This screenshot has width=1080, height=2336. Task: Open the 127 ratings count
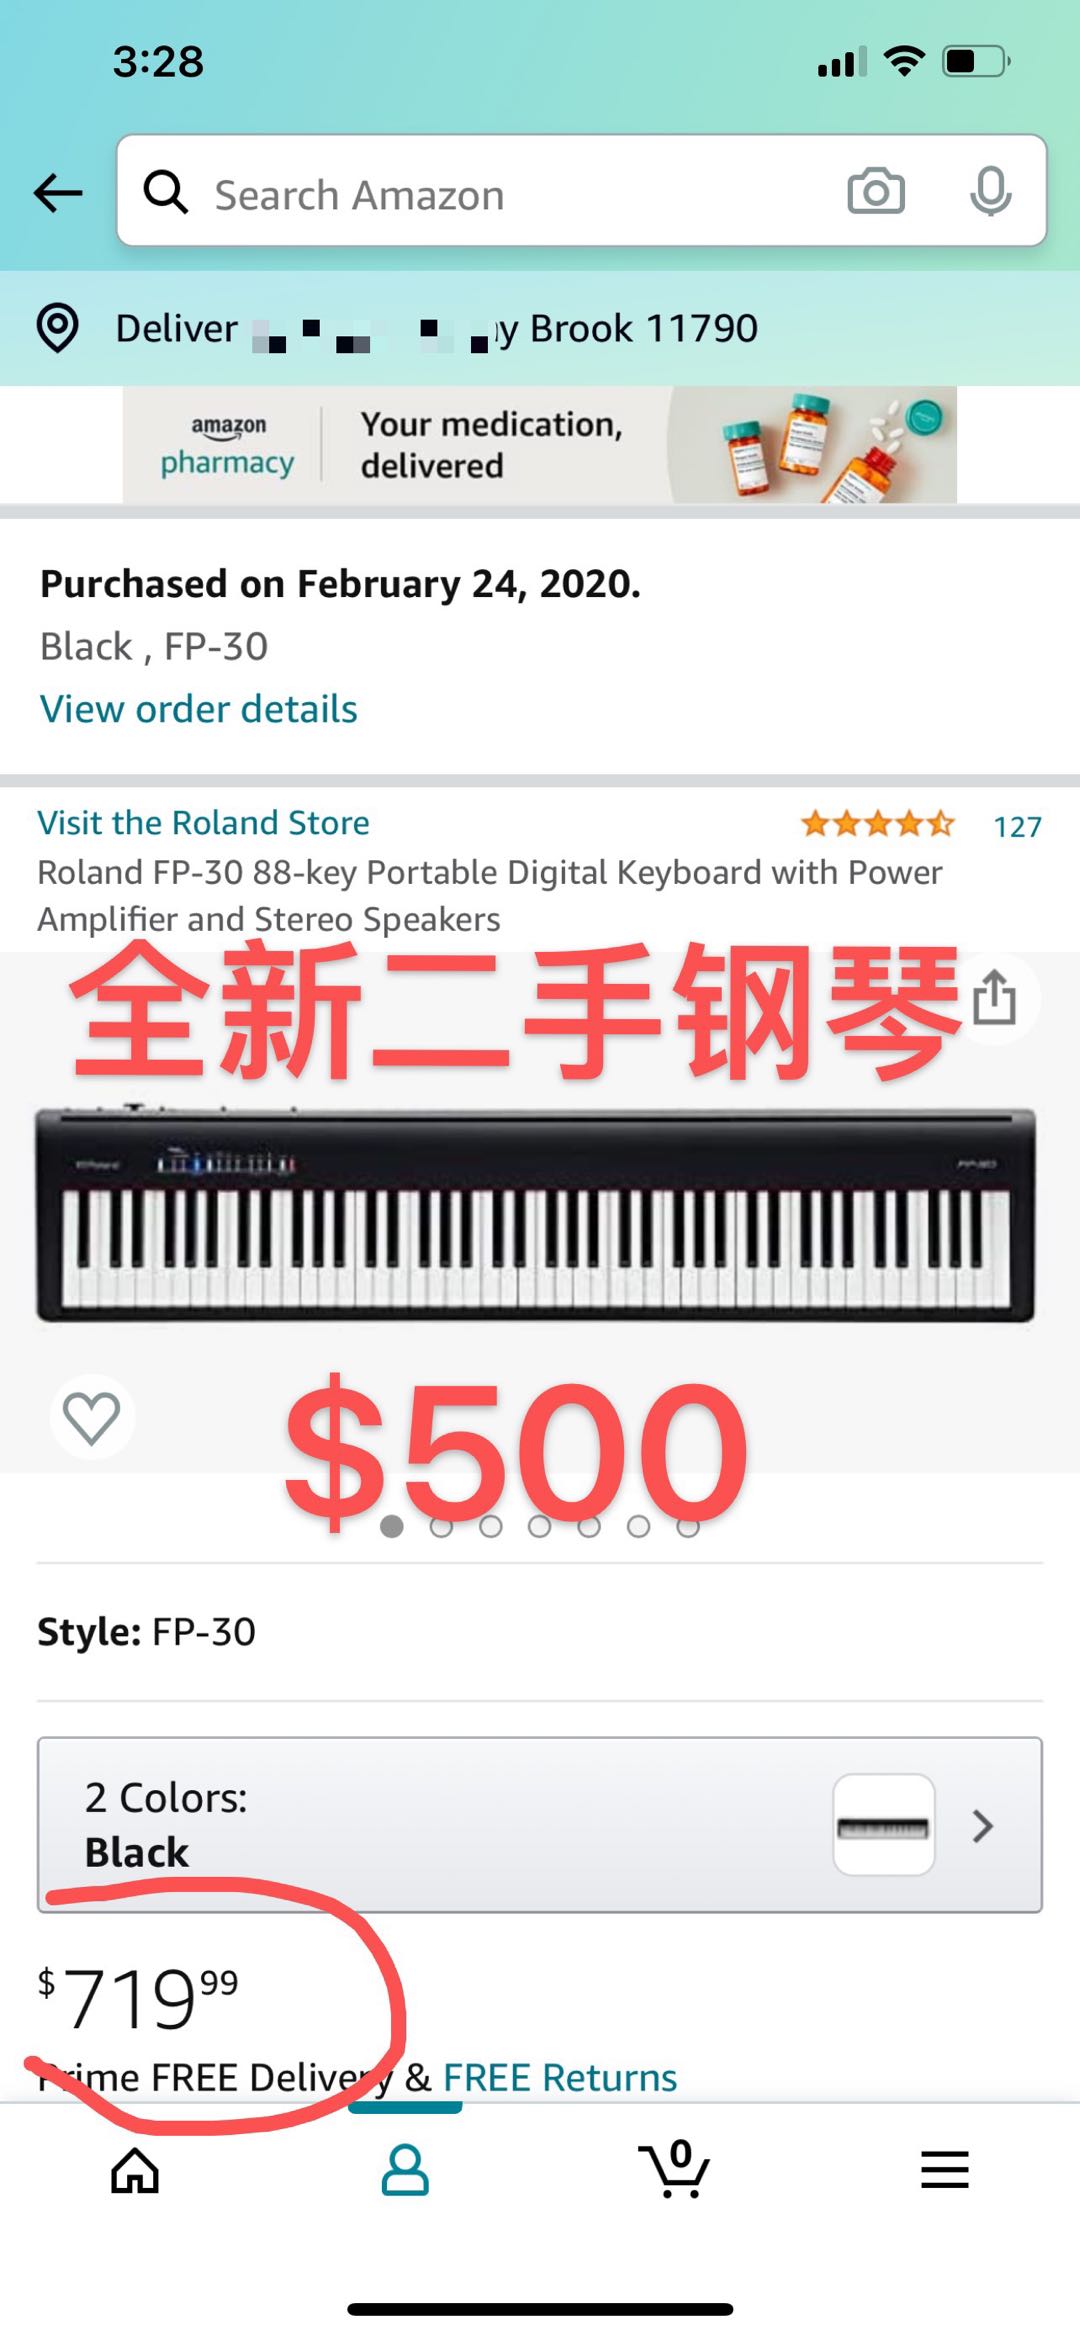pyautogui.click(x=1017, y=827)
